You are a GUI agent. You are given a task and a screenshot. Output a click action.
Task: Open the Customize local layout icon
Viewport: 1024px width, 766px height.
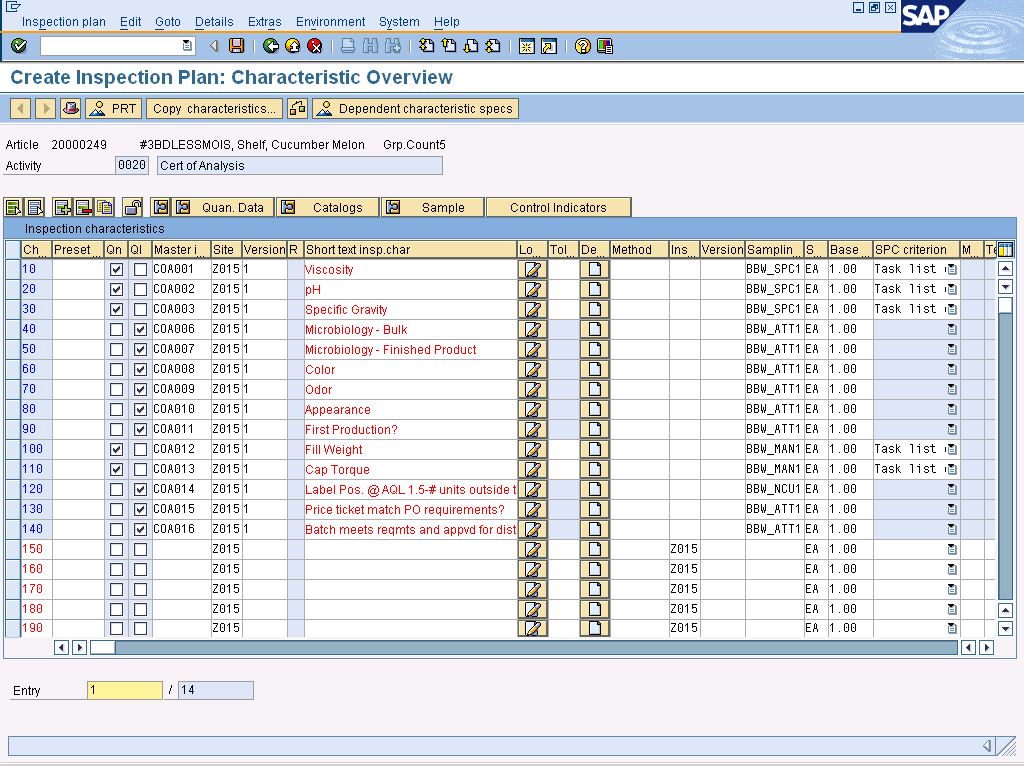click(605, 46)
